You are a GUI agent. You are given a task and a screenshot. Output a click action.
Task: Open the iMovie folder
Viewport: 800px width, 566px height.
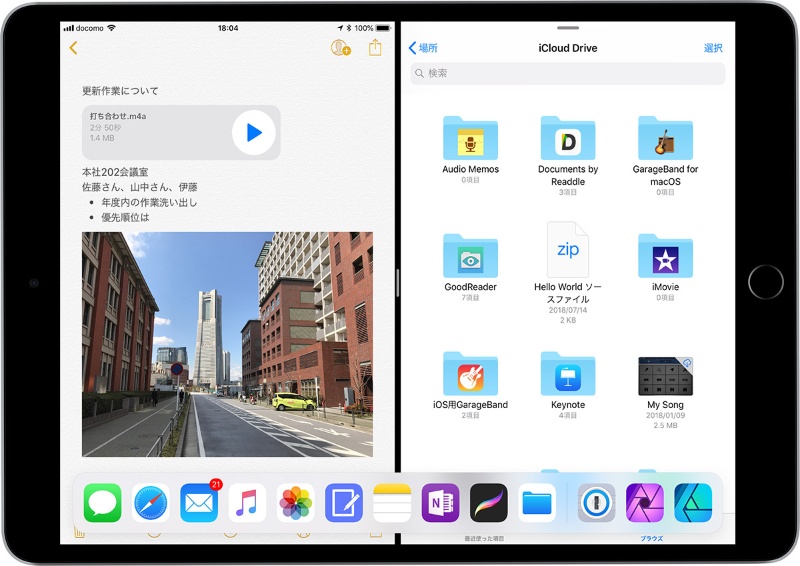click(x=665, y=257)
